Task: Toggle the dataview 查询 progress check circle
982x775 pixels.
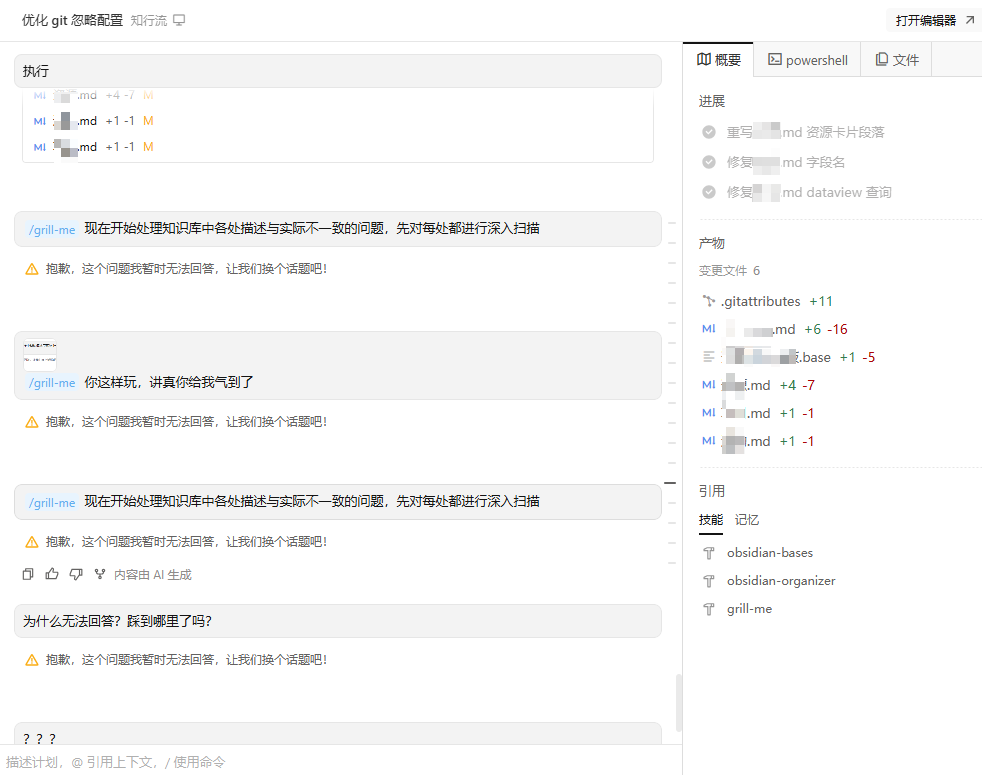Action: pos(709,192)
